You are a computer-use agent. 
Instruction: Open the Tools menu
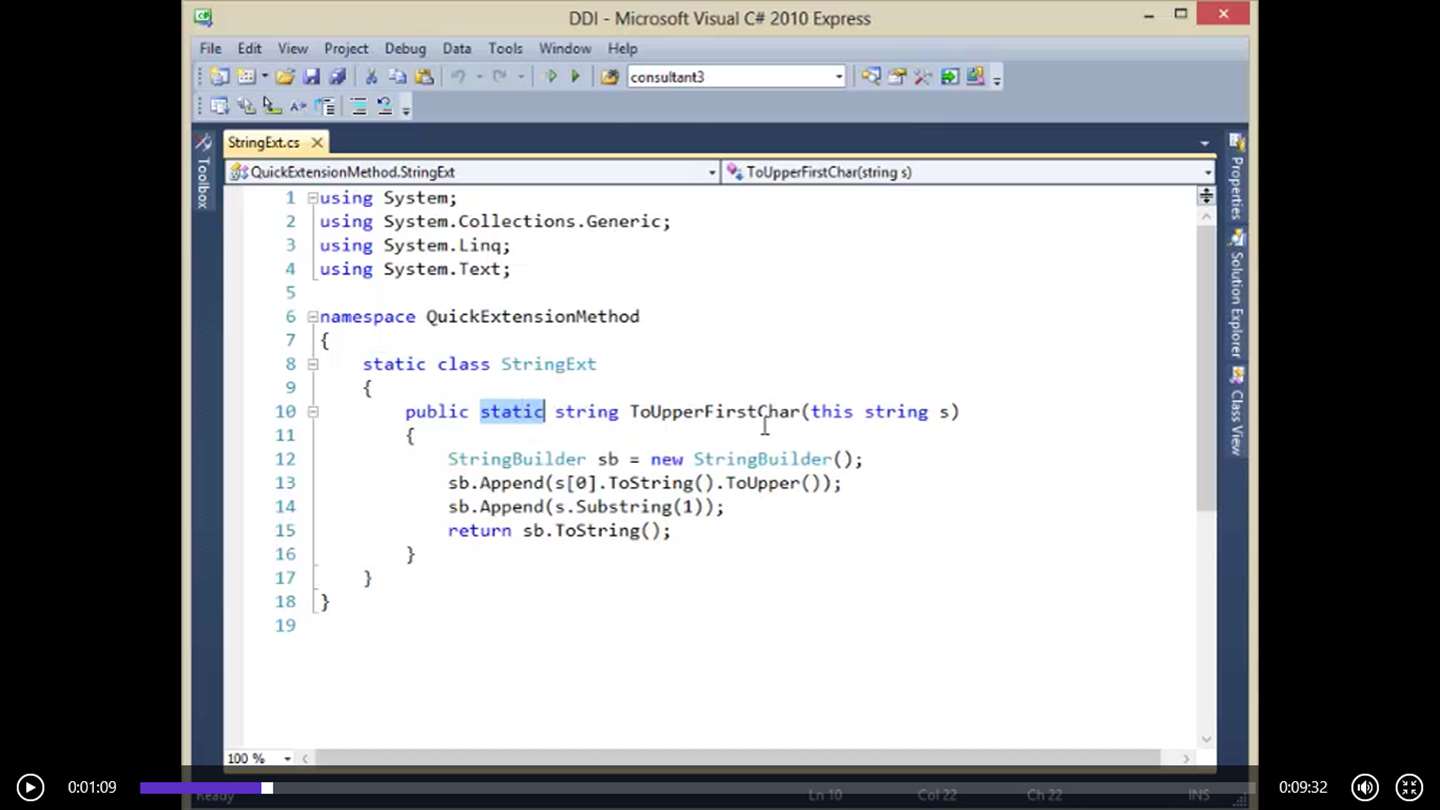pos(505,48)
